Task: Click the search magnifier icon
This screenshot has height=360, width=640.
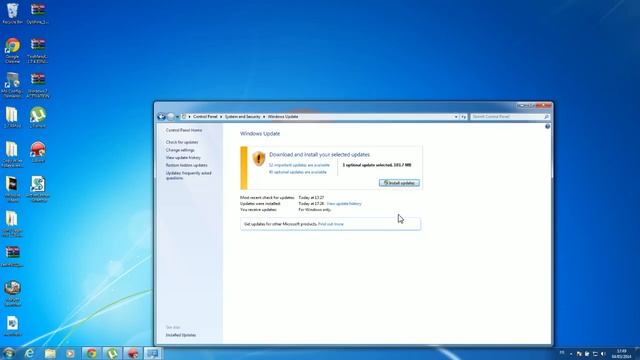Action: (547, 117)
